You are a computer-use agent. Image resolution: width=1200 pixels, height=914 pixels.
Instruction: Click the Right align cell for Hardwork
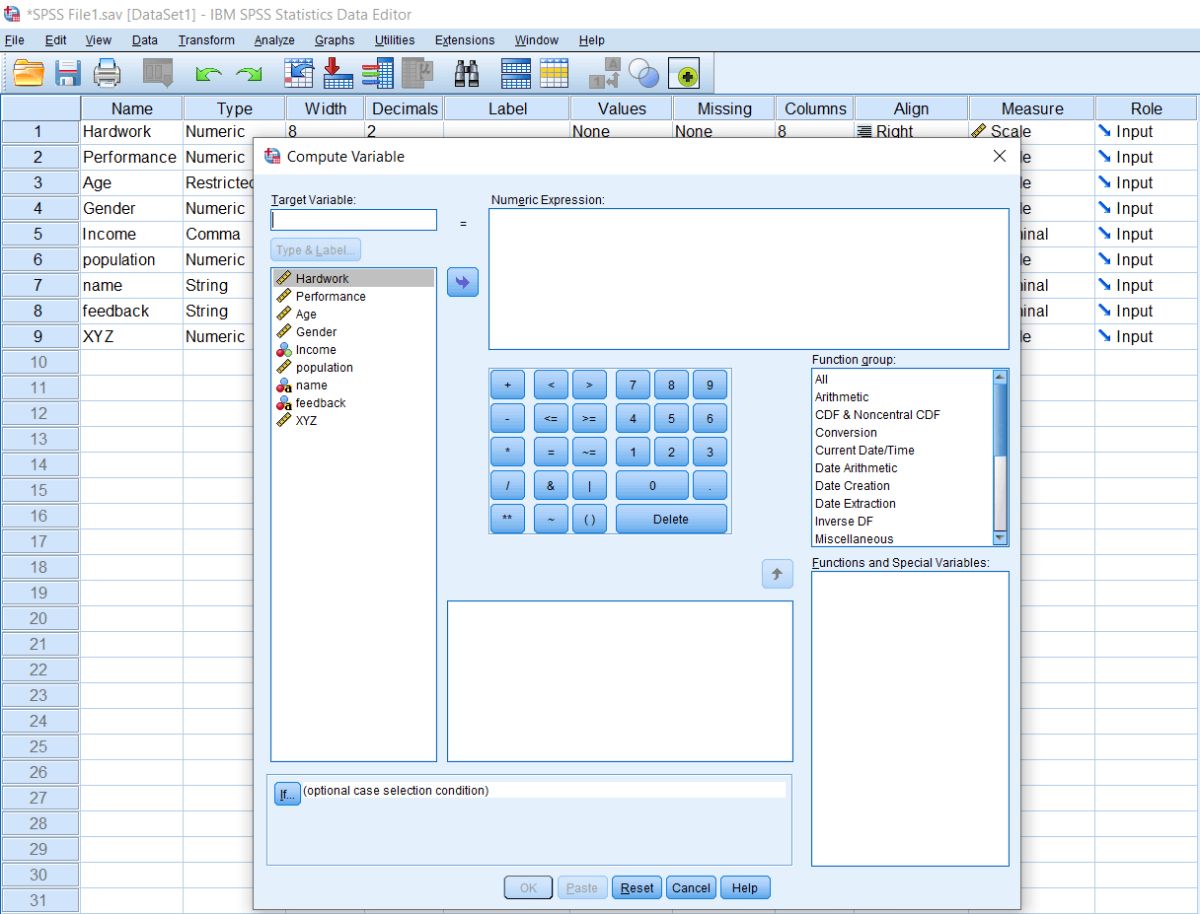(x=911, y=131)
